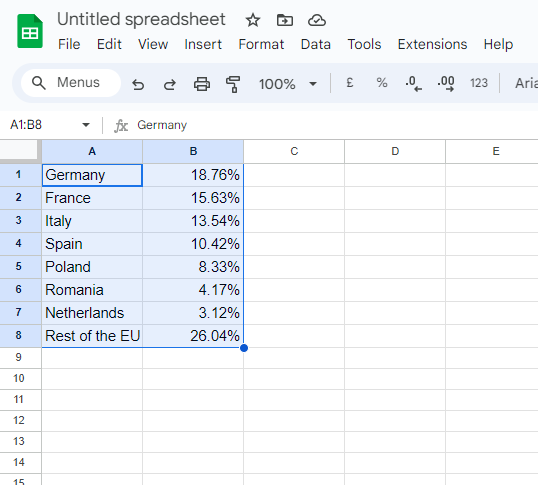
Task: Click the Print icon in toolbar
Action: pyautogui.click(x=202, y=84)
